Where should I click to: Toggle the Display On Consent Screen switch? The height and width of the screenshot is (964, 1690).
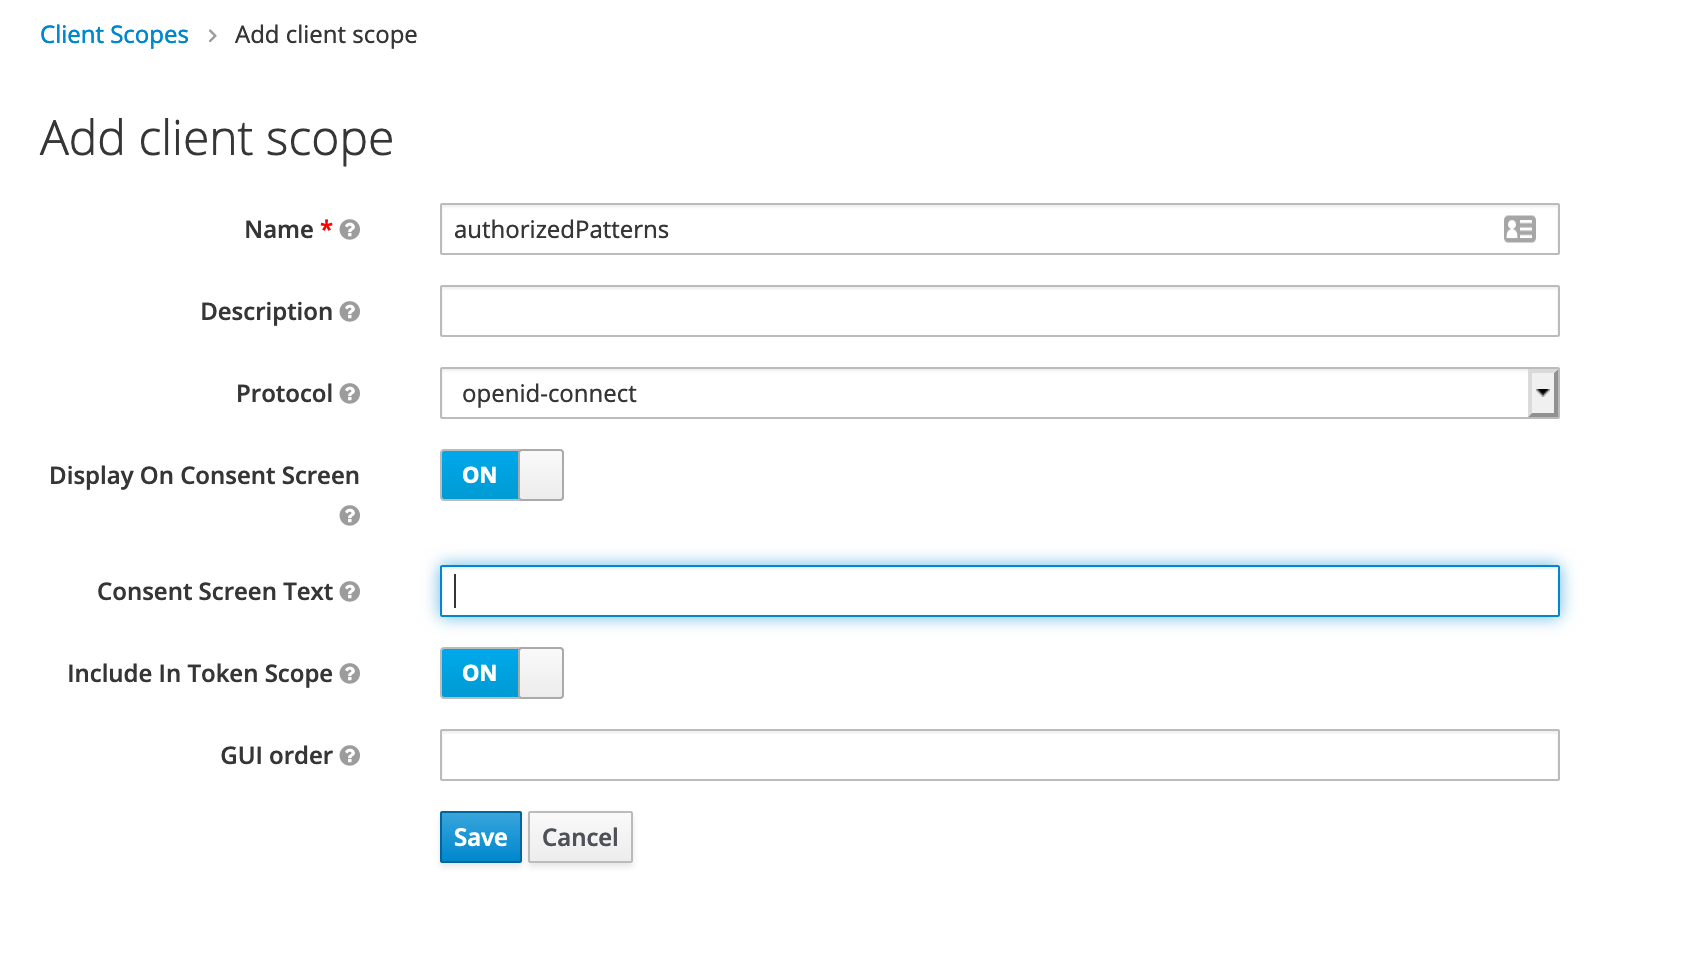[x=502, y=475]
